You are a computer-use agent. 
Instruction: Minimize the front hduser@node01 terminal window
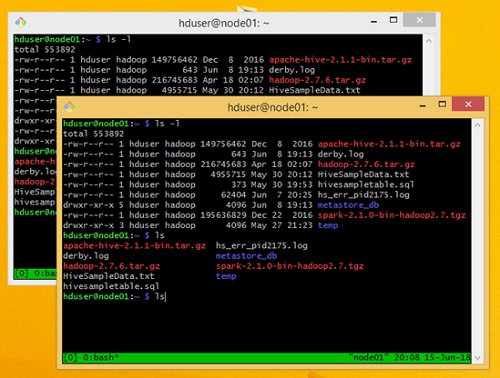pyautogui.click(x=423, y=106)
